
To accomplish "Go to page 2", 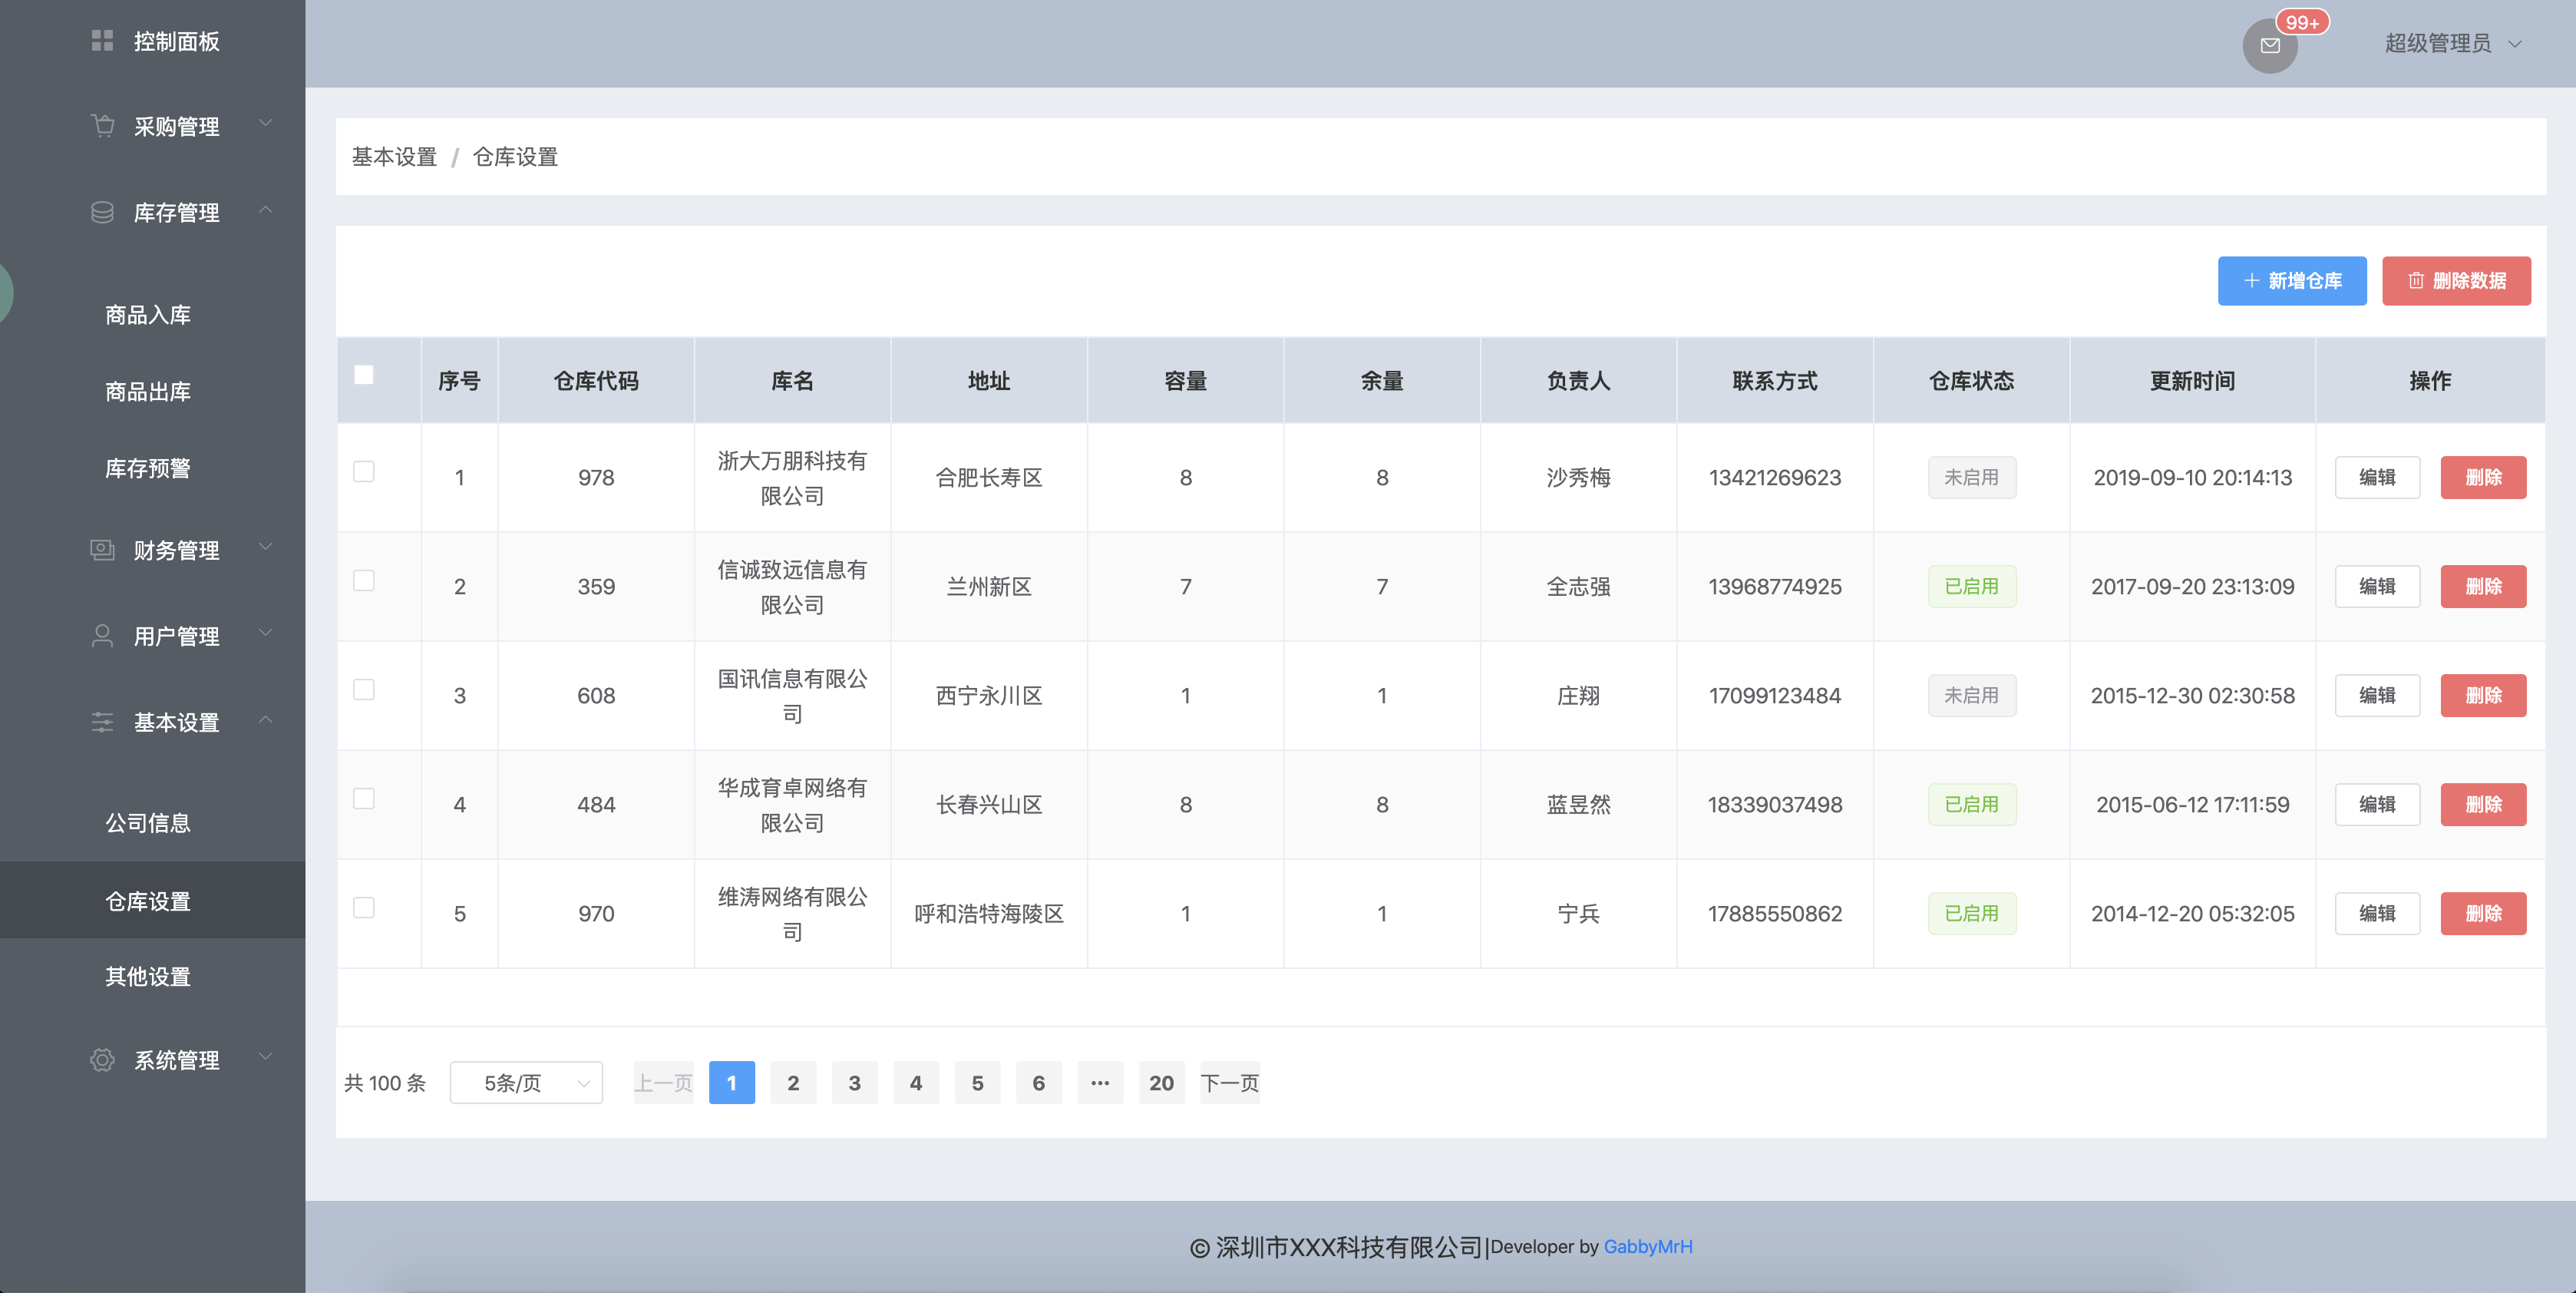I will click(793, 1083).
